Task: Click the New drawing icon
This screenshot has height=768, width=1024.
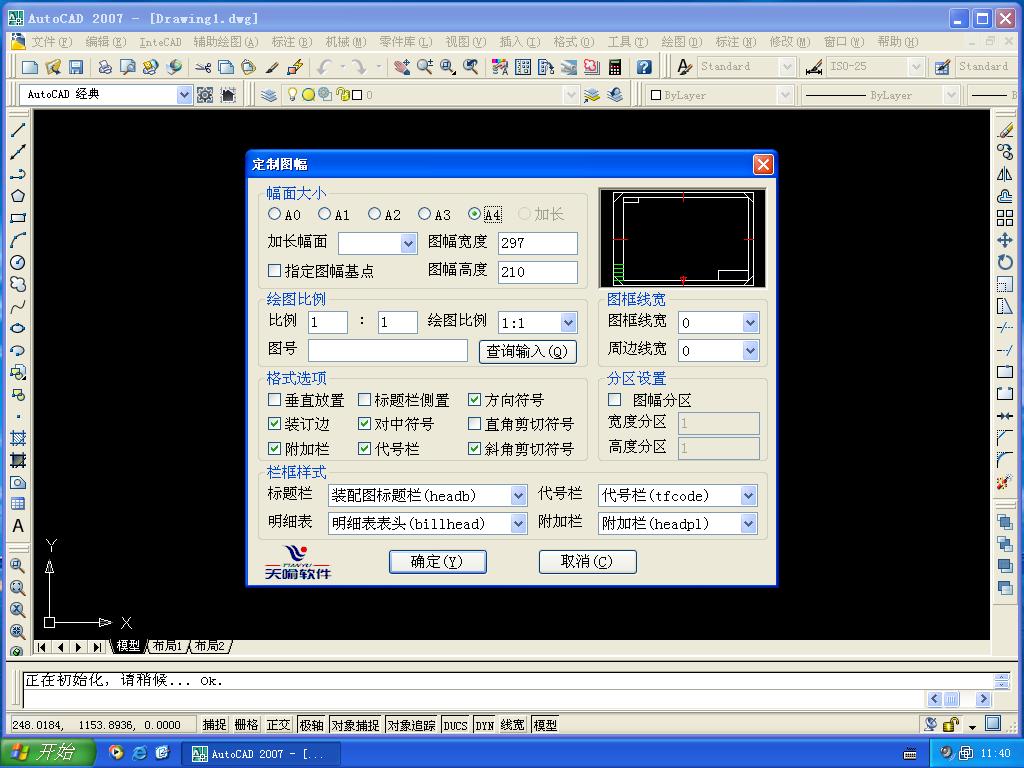Action: click(29, 67)
